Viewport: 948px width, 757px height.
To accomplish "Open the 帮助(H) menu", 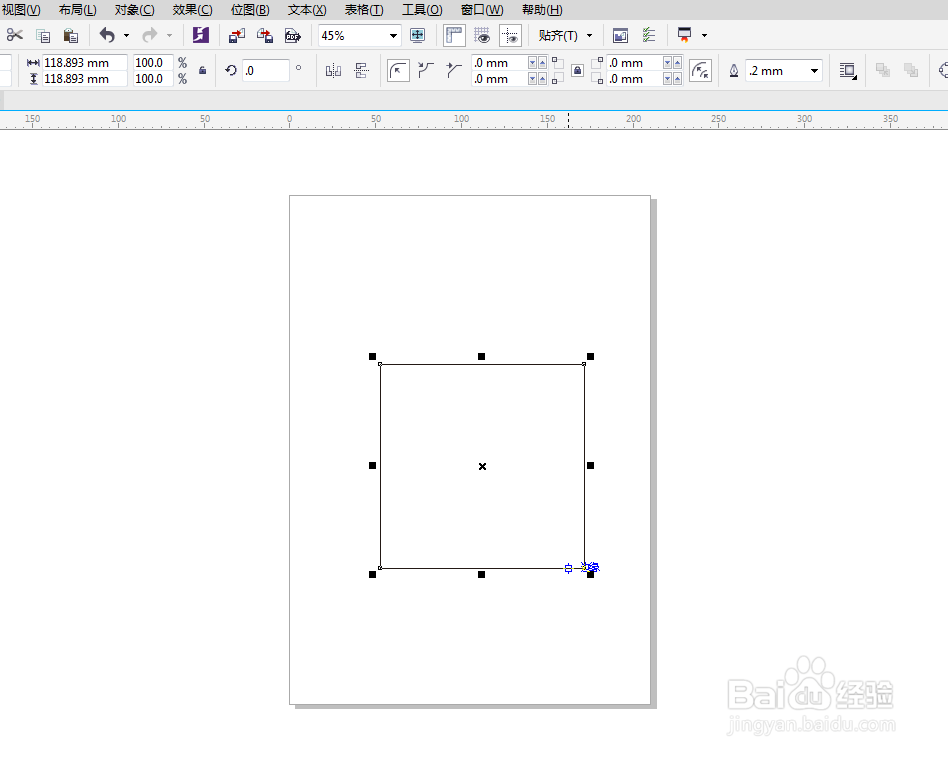I will [542, 10].
